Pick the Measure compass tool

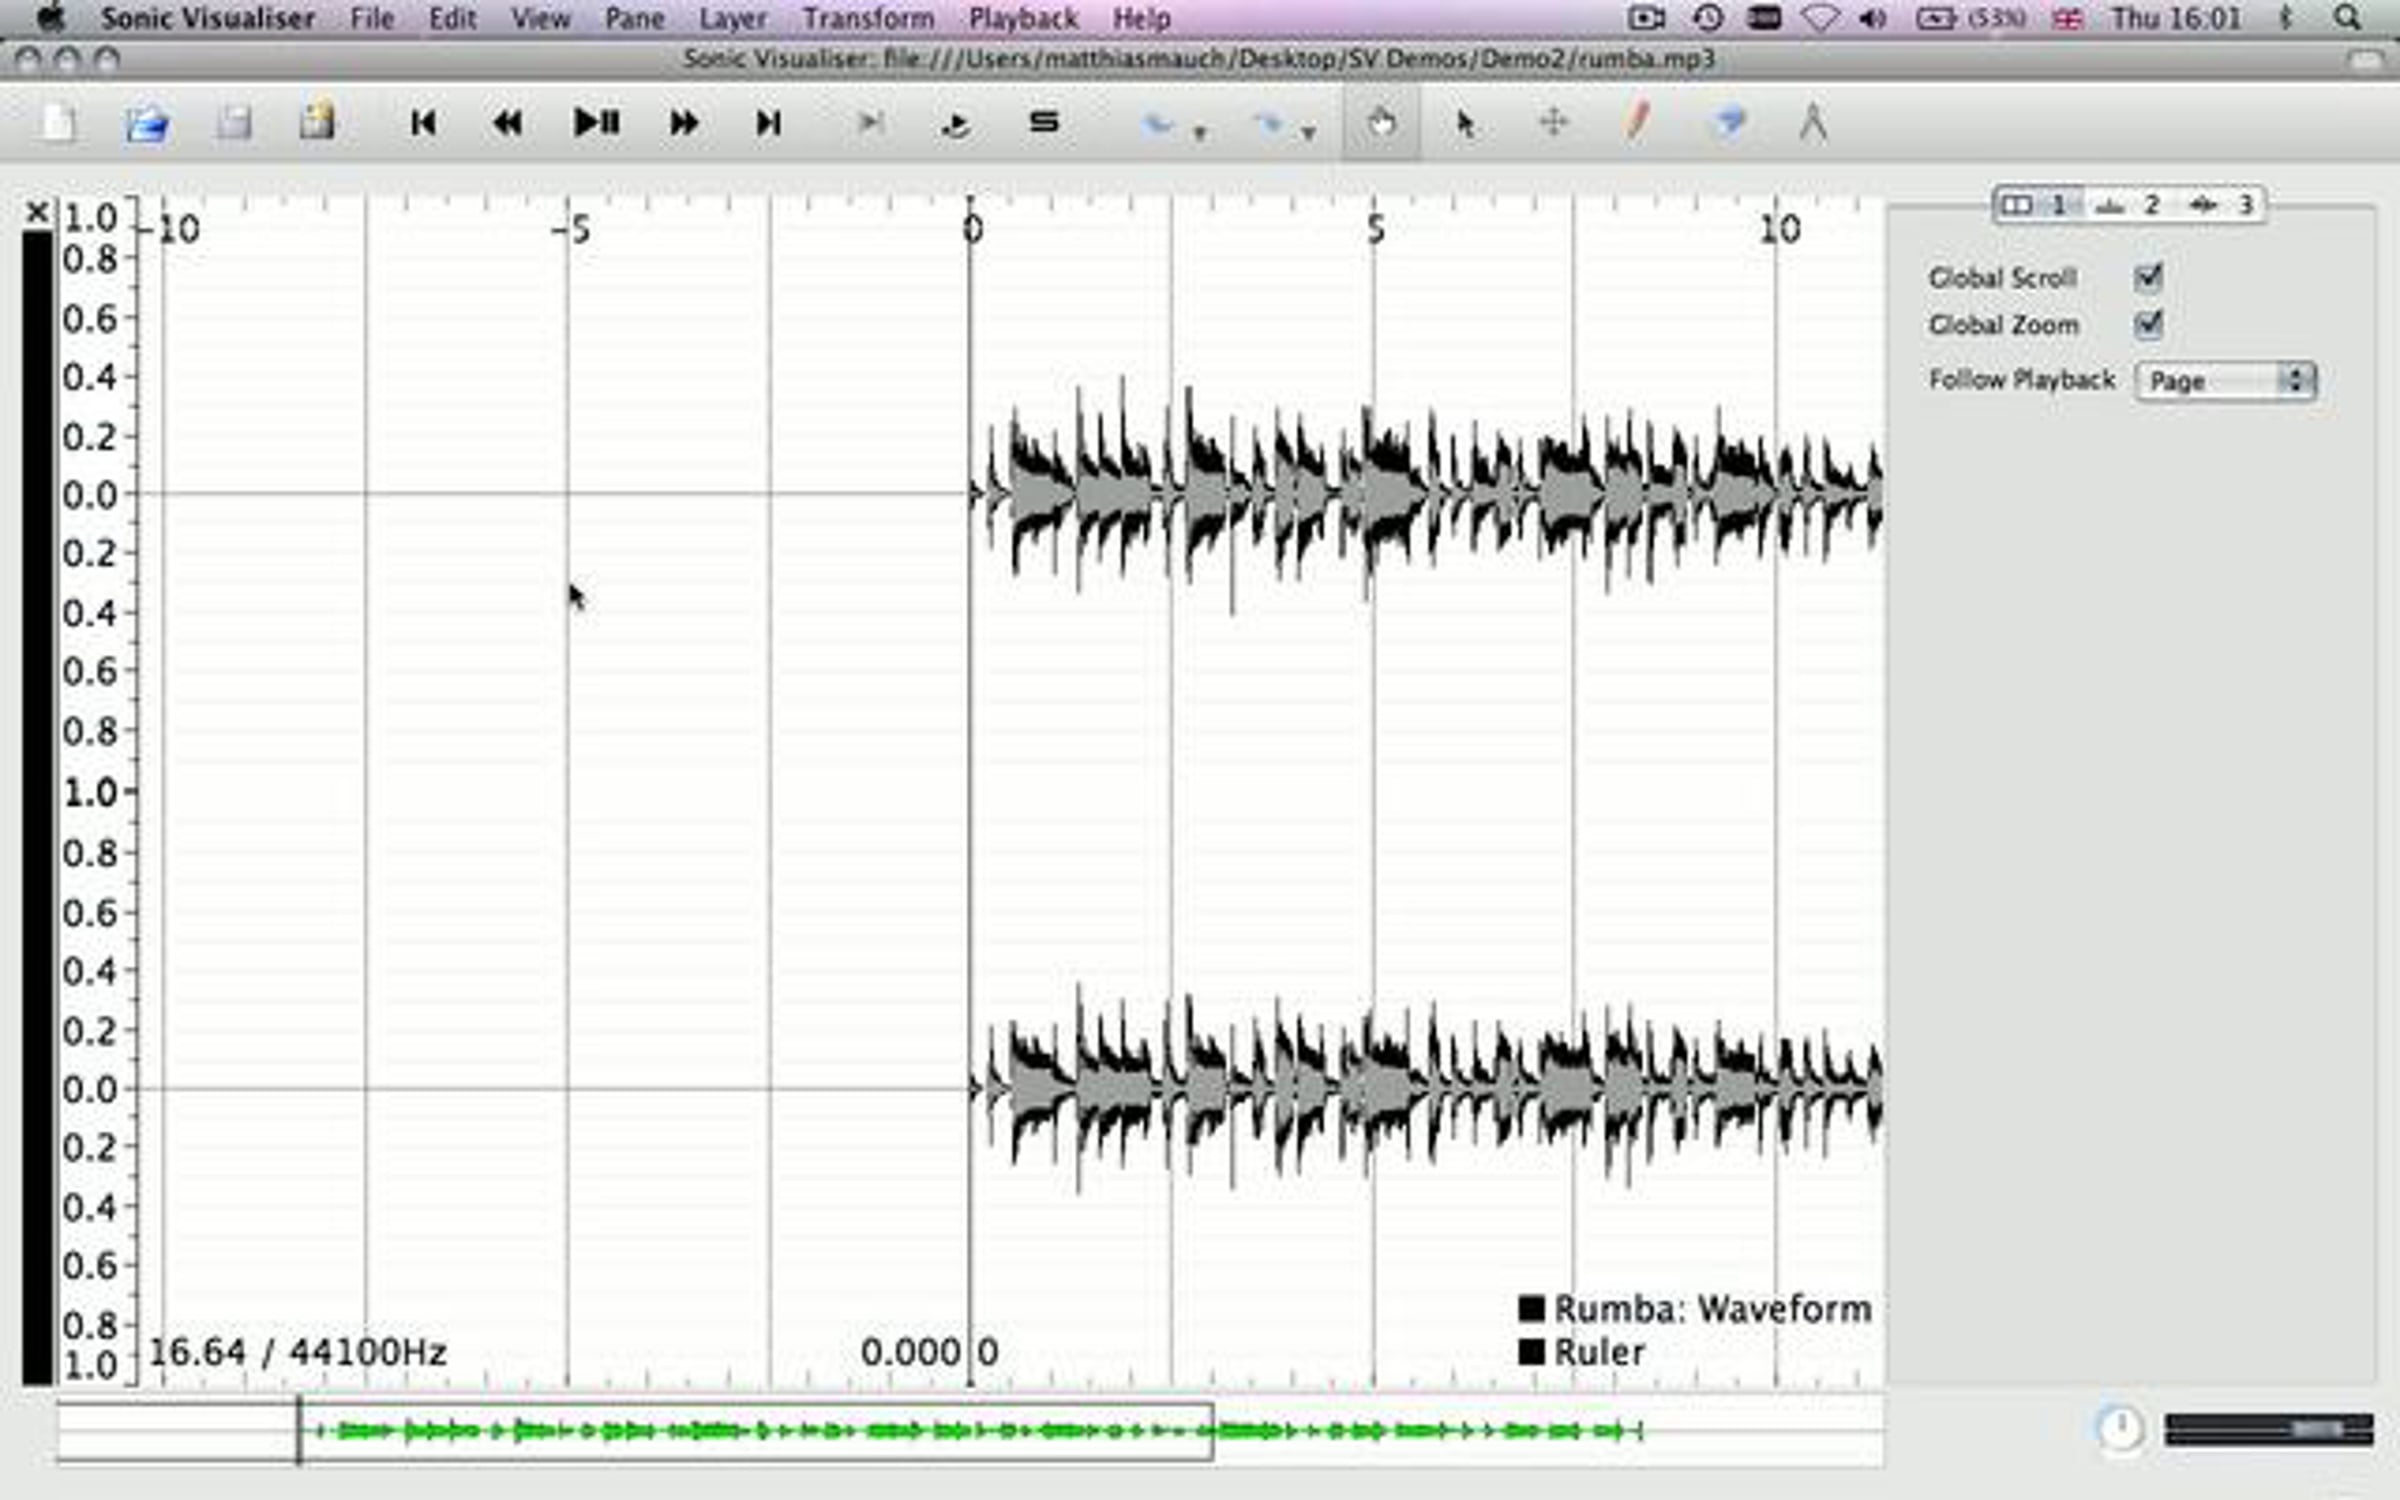click(x=1813, y=123)
